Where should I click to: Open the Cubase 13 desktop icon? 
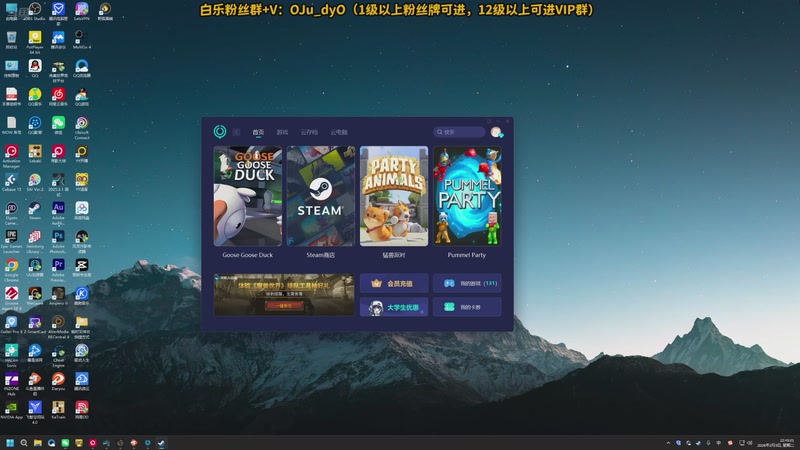(11, 183)
